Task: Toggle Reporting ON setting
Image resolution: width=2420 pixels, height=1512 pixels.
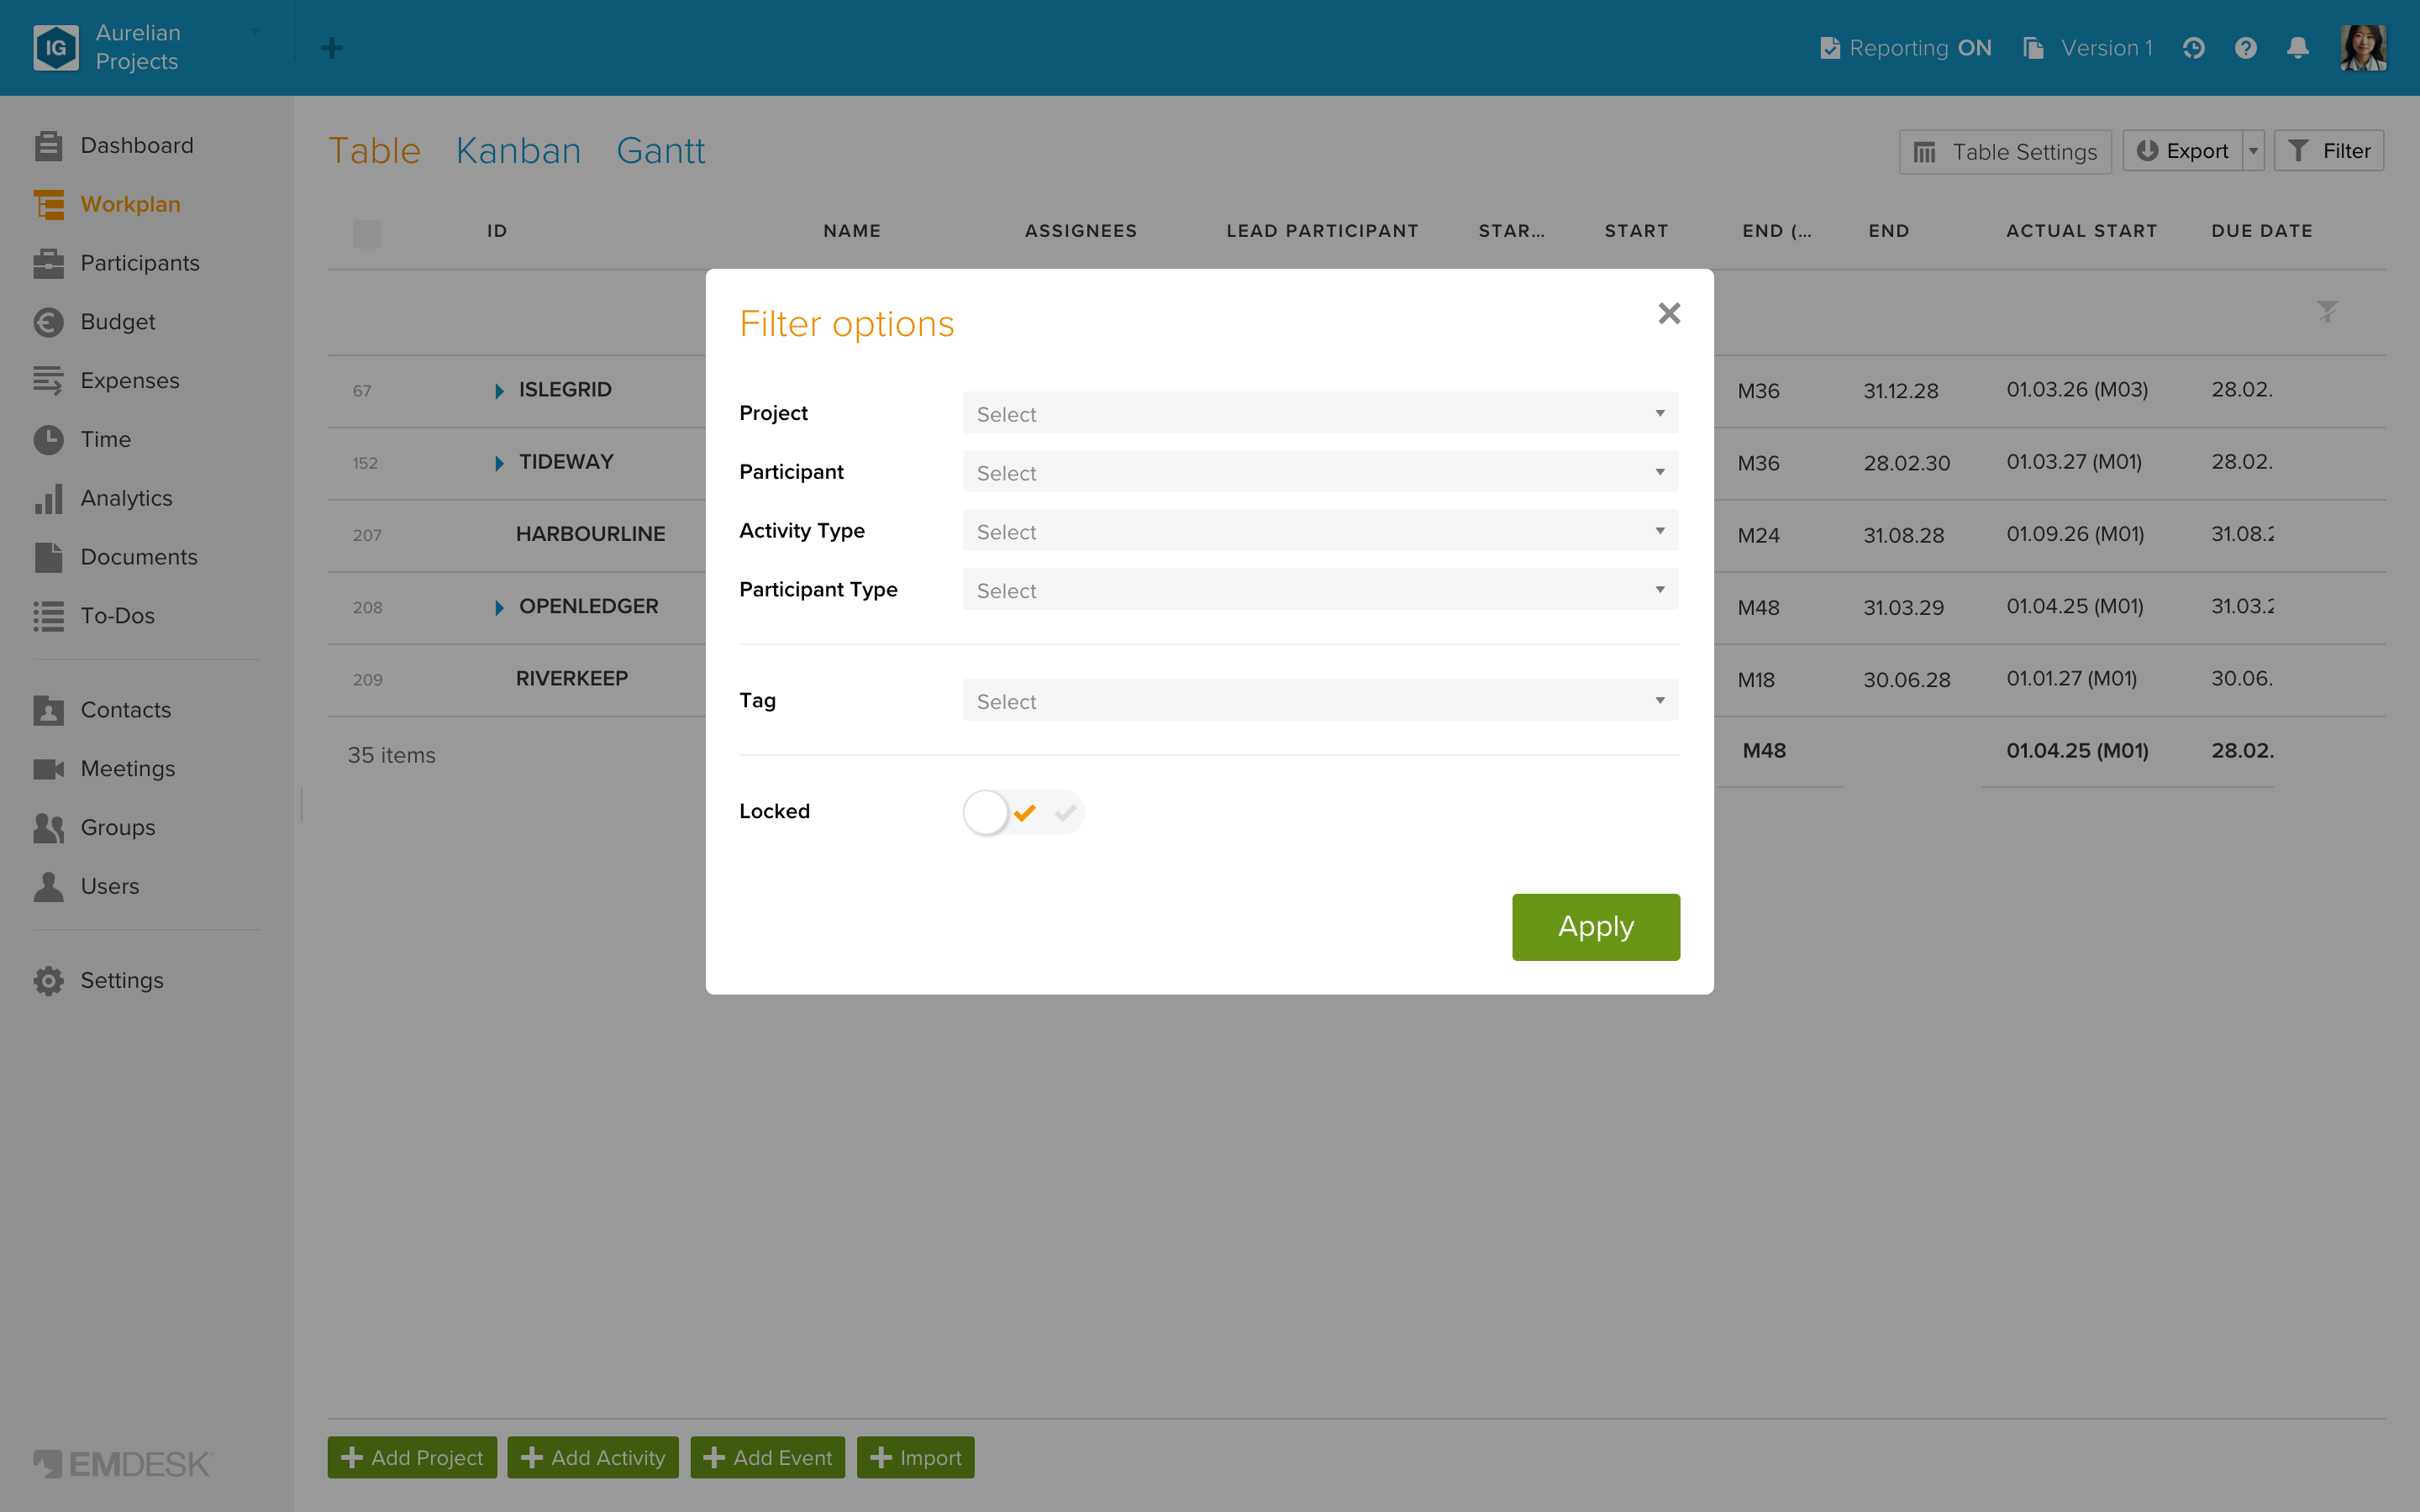Action: click(x=1905, y=48)
